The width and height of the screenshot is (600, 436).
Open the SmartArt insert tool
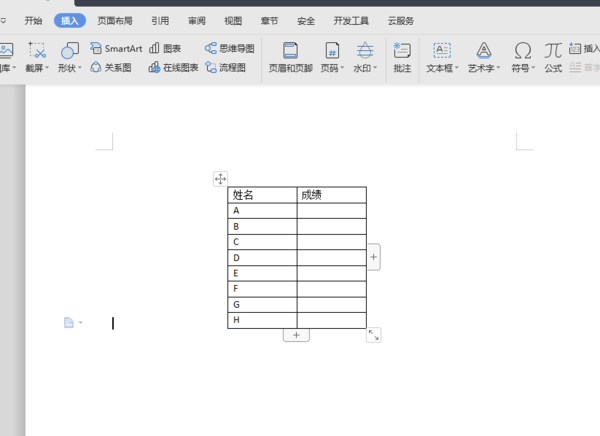point(116,49)
